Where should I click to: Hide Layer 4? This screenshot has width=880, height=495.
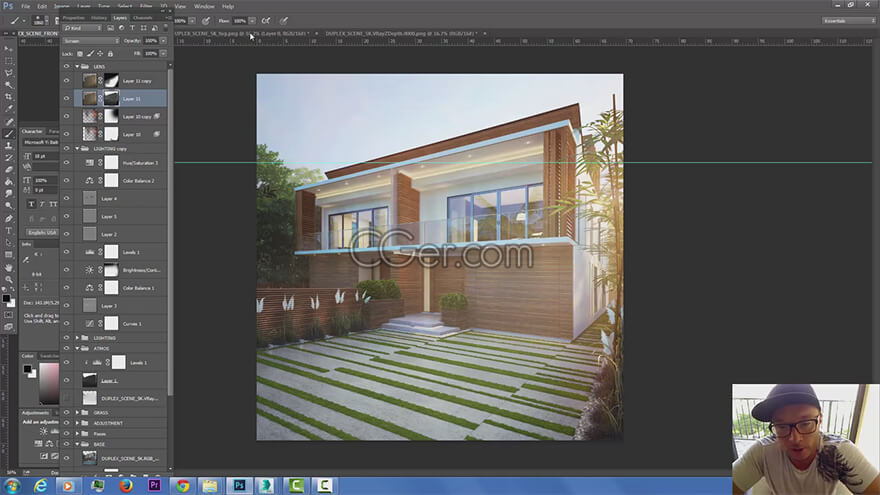[x=66, y=198]
